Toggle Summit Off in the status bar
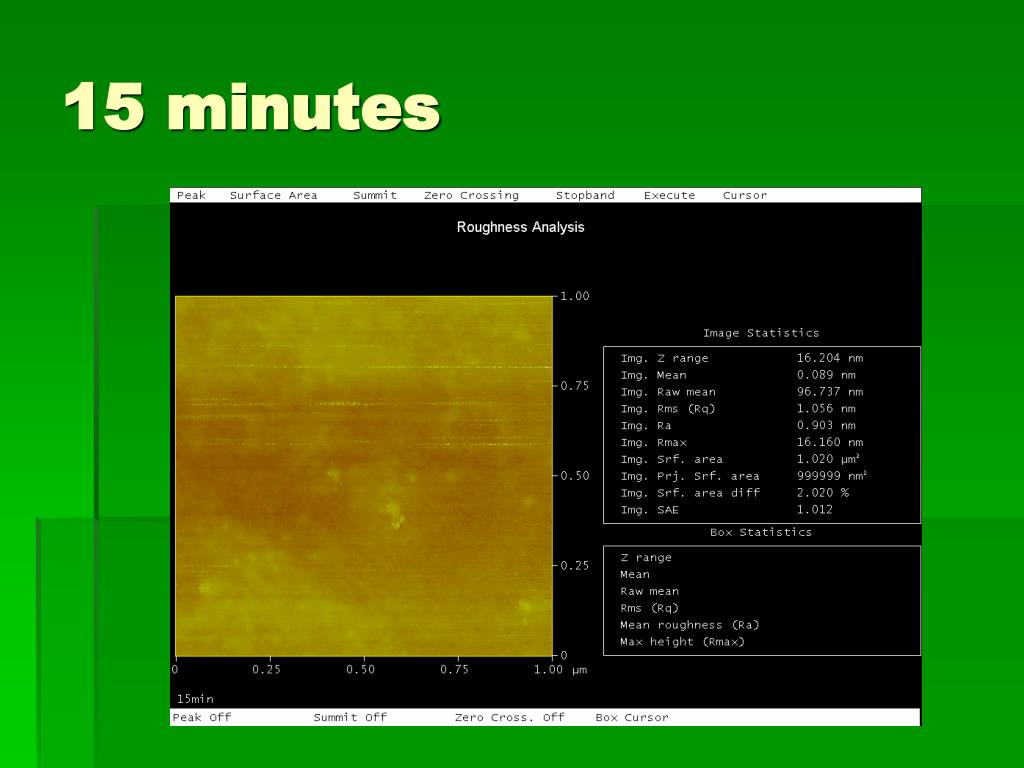The image size is (1024, 768). pyautogui.click(x=350, y=717)
